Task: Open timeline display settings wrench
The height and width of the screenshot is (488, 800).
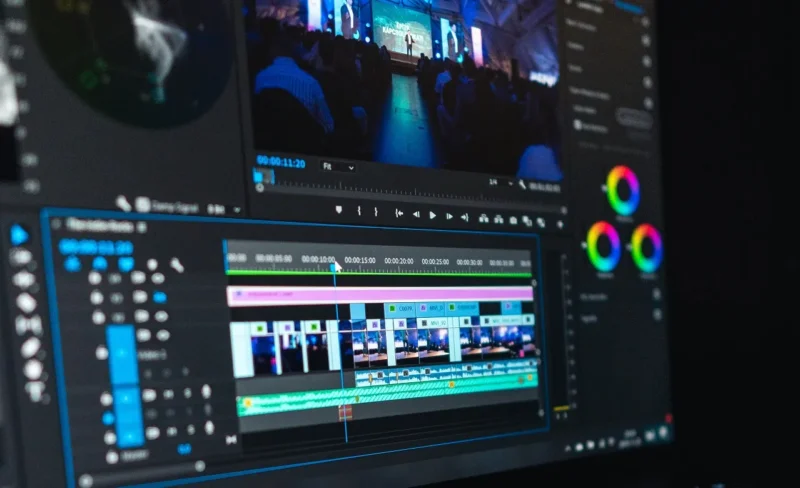Action: [x=177, y=265]
